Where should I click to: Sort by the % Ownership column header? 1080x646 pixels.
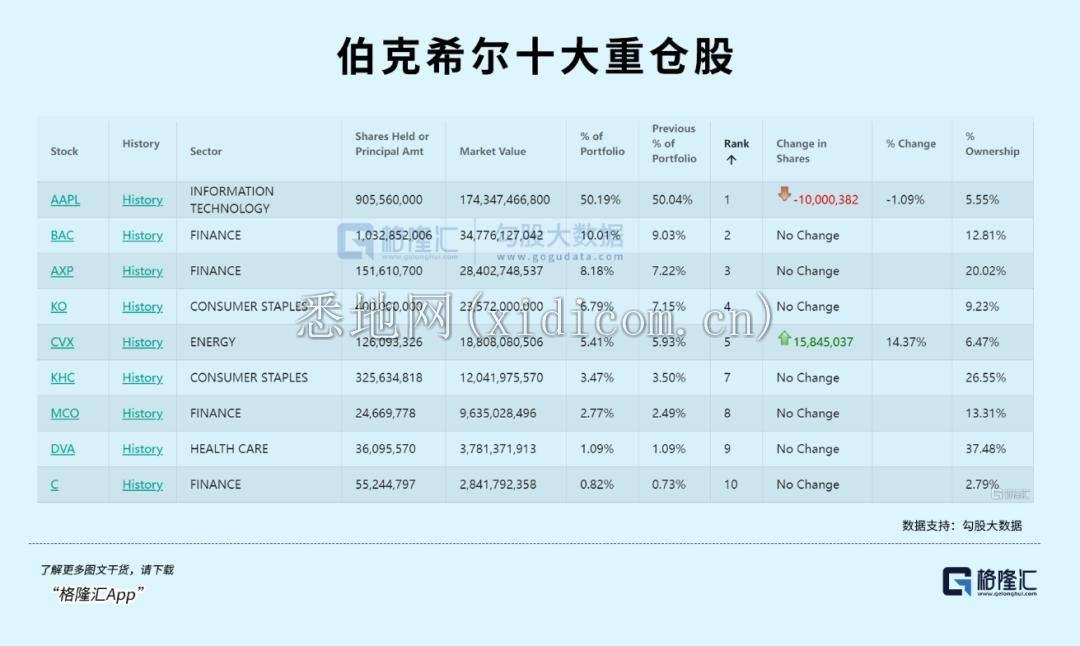[x=992, y=144]
